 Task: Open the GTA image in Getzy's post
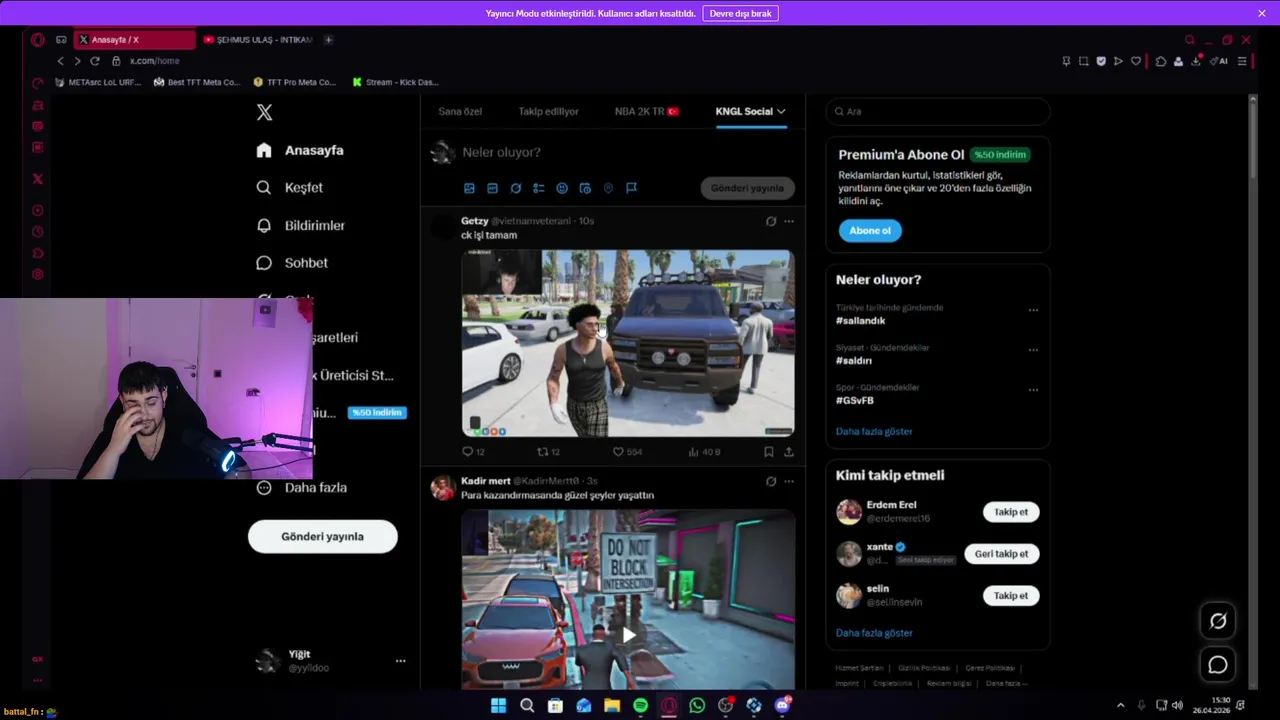pyautogui.click(x=628, y=343)
